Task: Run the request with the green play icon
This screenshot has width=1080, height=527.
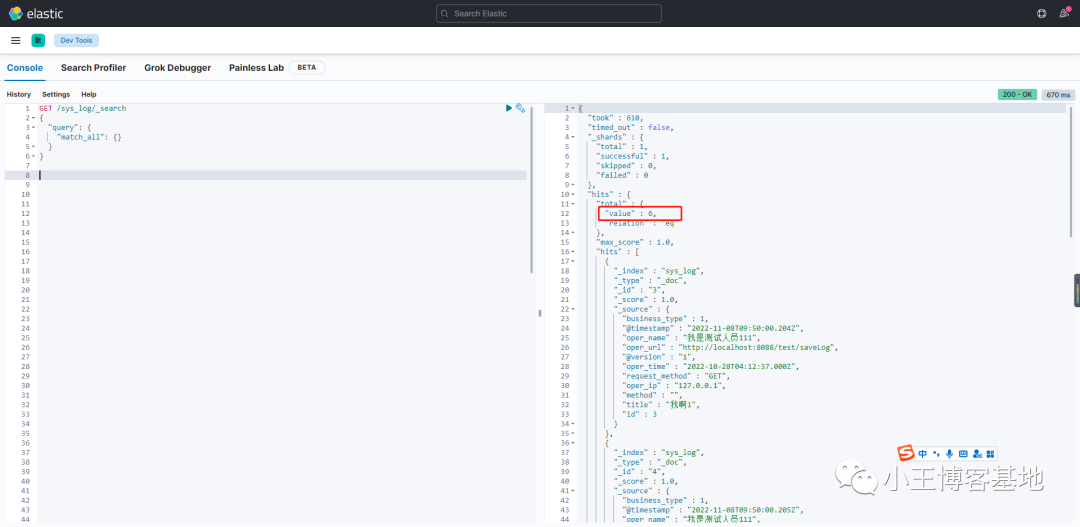Action: [x=509, y=108]
